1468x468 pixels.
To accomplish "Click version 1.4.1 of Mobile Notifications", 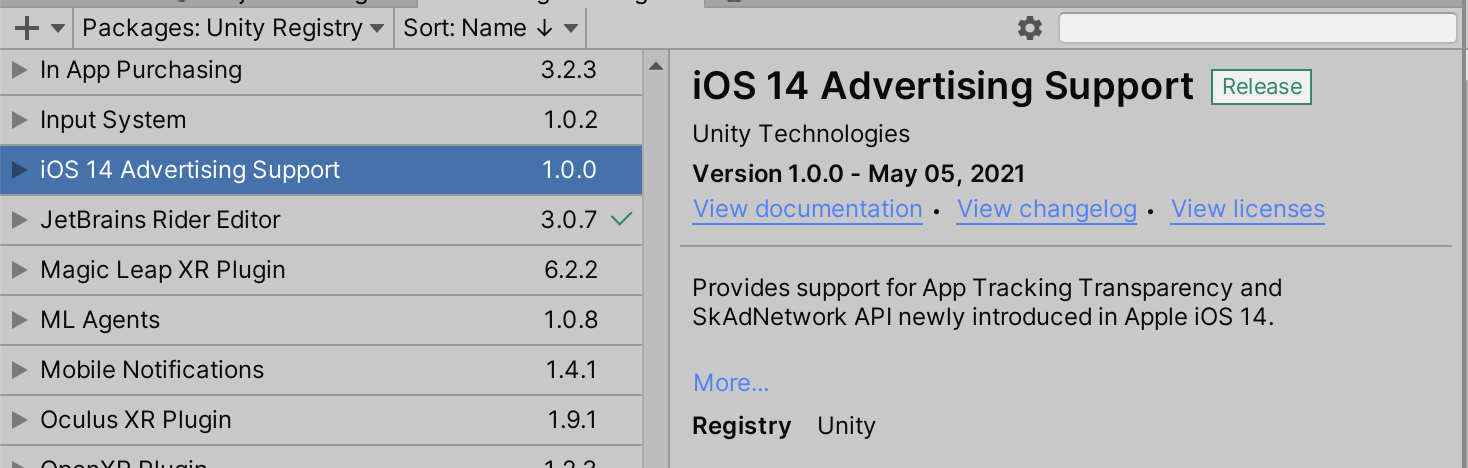I will click(571, 370).
